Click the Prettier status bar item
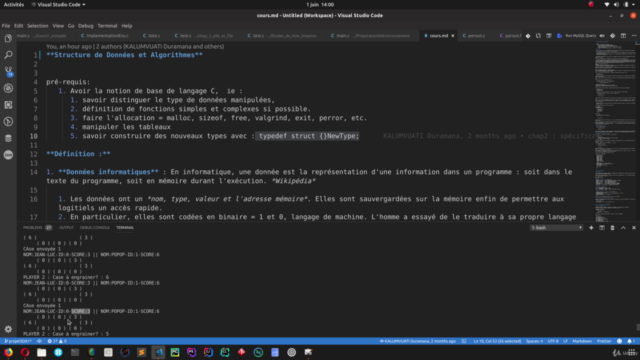Image resolution: width=640 pixels, height=360 pixels. point(604,341)
